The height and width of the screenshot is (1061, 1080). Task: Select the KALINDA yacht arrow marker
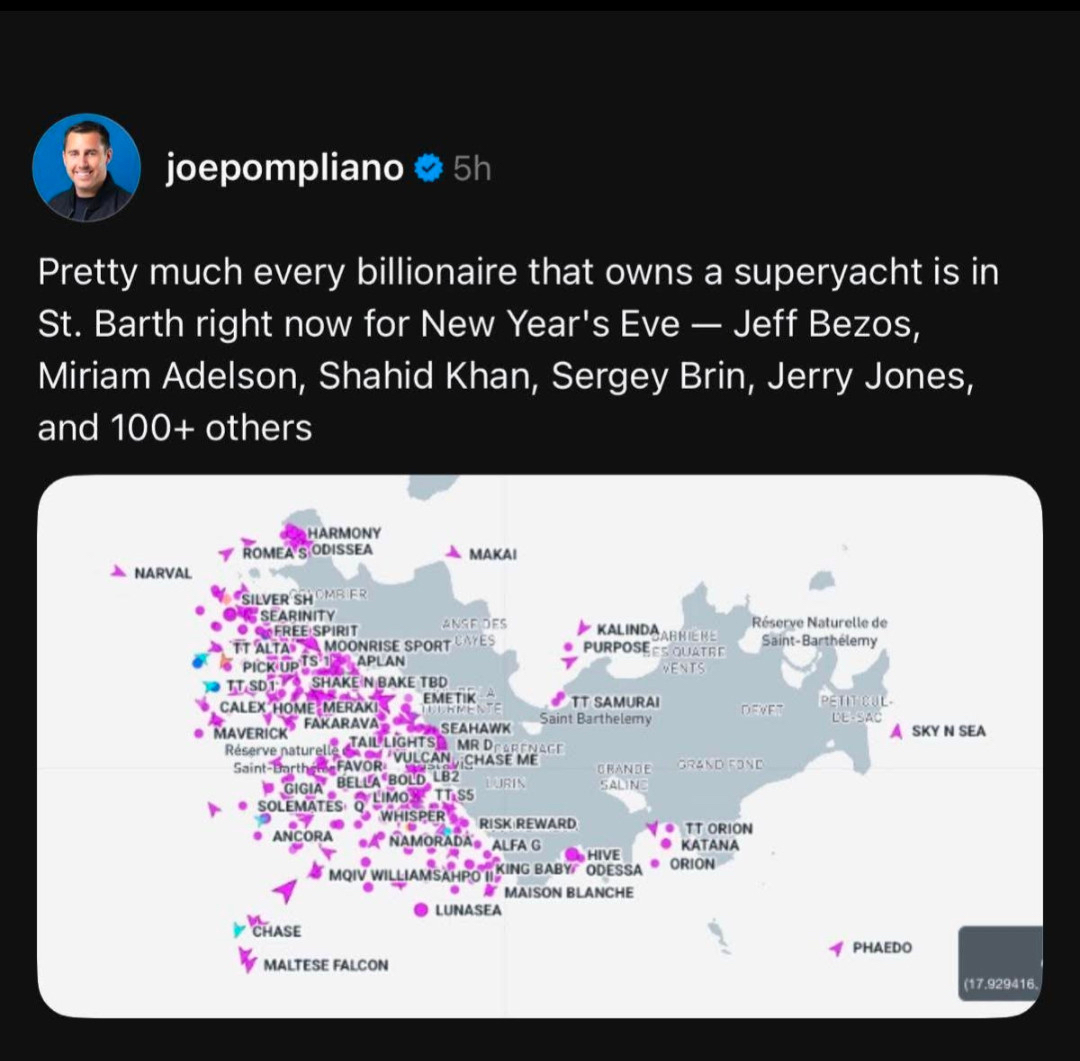tap(583, 628)
